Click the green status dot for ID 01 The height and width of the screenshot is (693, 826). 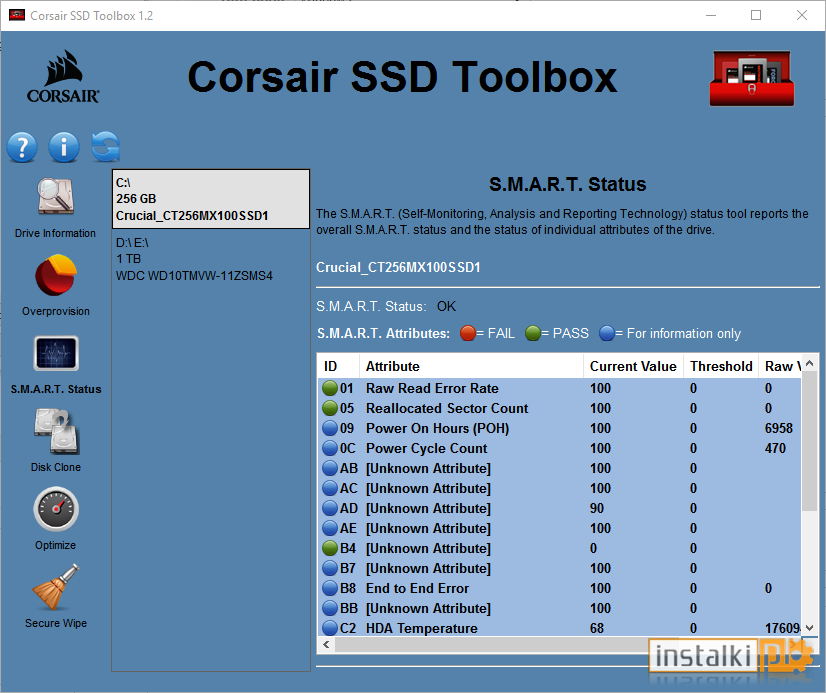click(330, 388)
